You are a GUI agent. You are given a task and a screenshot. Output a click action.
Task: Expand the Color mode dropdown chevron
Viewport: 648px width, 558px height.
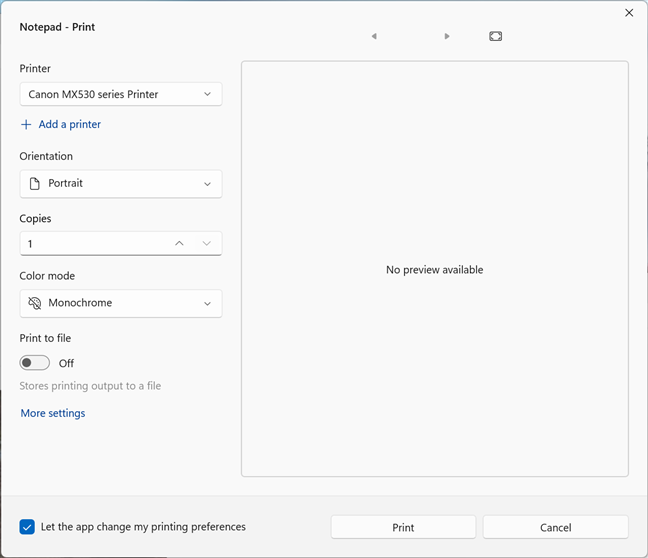(x=208, y=303)
